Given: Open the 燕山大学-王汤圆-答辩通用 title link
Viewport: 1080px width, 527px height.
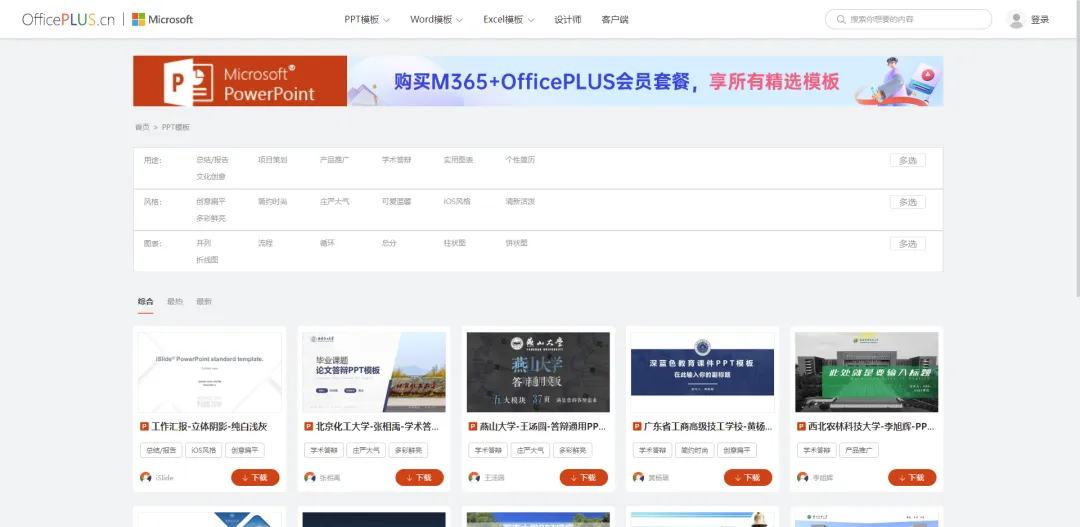Looking at the screenshot, I should click(543, 426).
